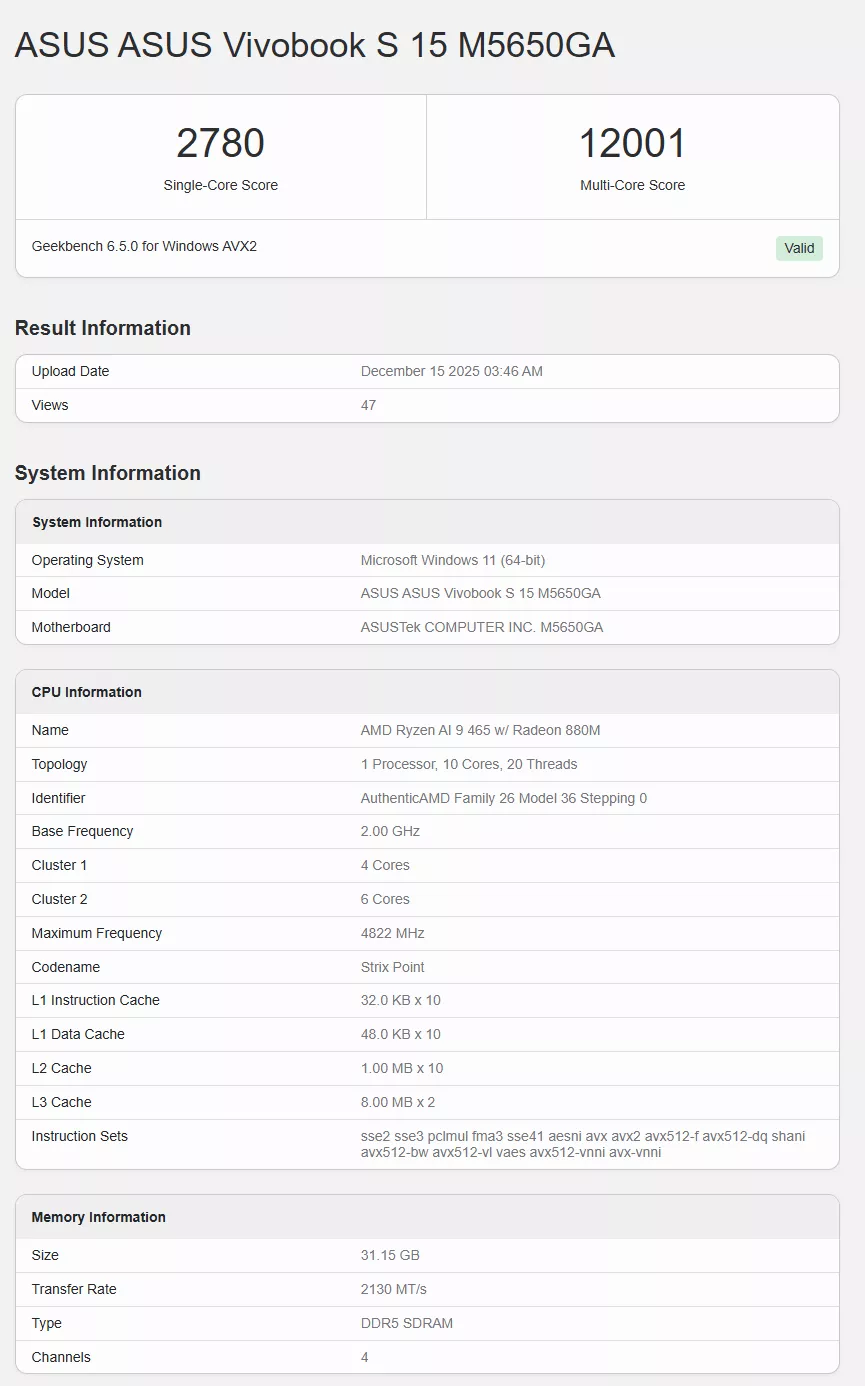Click the Views count 47

(x=368, y=405)
